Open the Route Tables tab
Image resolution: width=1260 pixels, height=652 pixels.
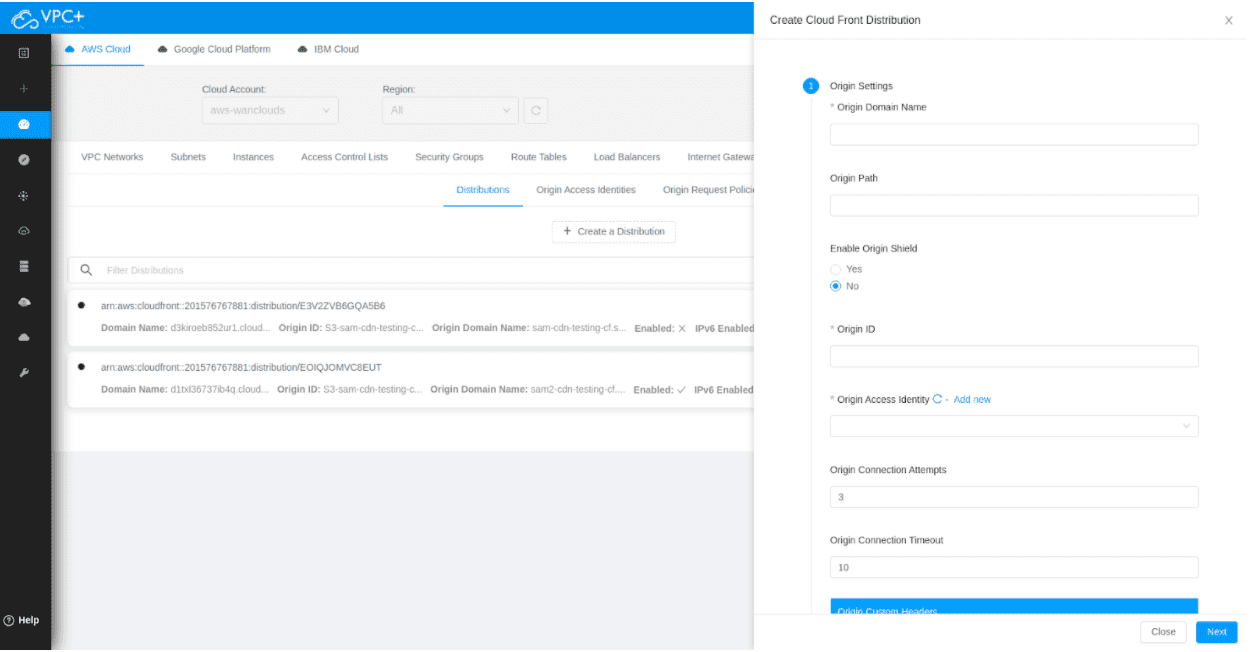tap(538, 157)
